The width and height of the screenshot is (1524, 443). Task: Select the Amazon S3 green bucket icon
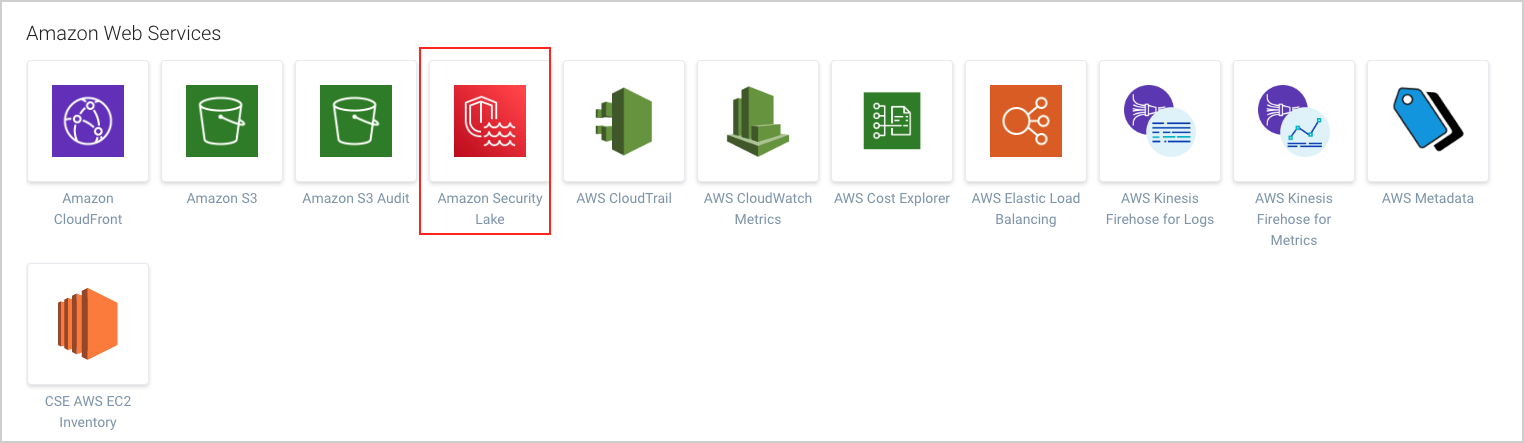point(222,121)
